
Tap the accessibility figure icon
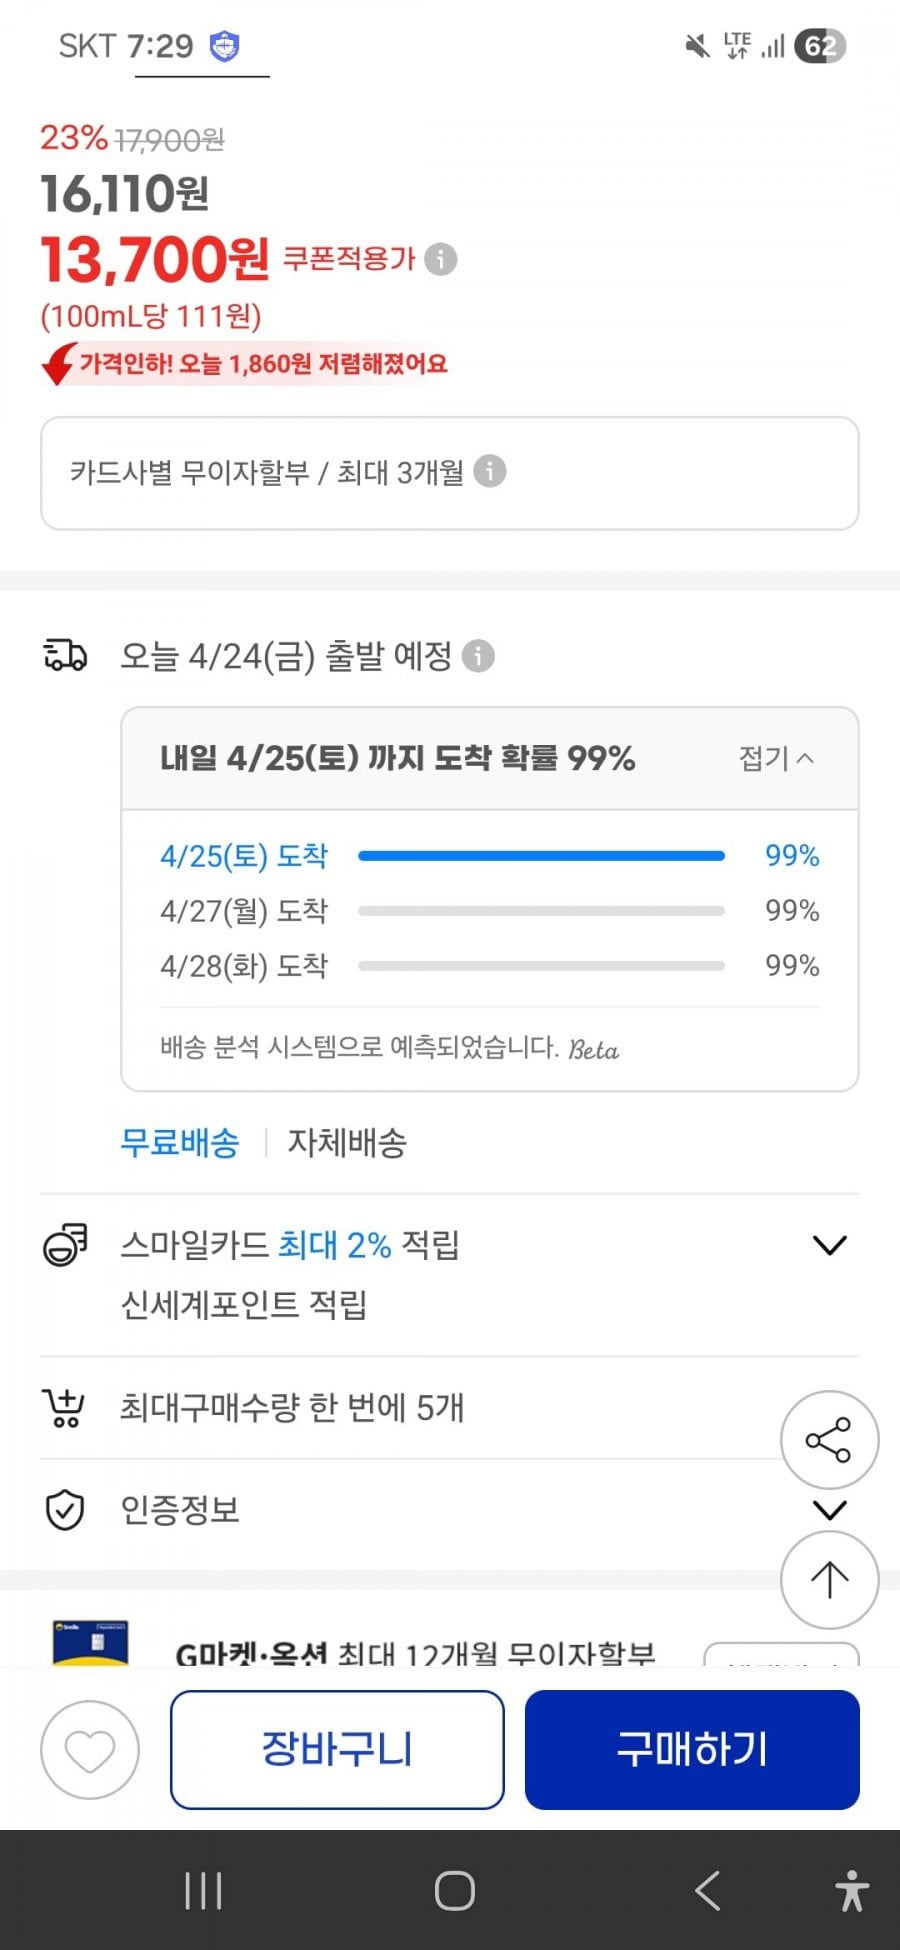851,1891
